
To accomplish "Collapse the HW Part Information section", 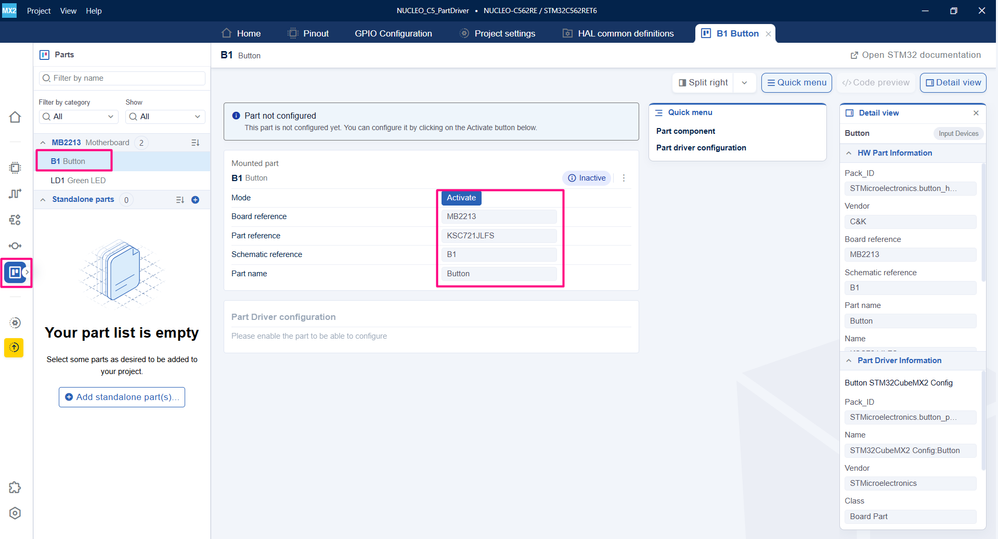I will [x=848, y=153].
